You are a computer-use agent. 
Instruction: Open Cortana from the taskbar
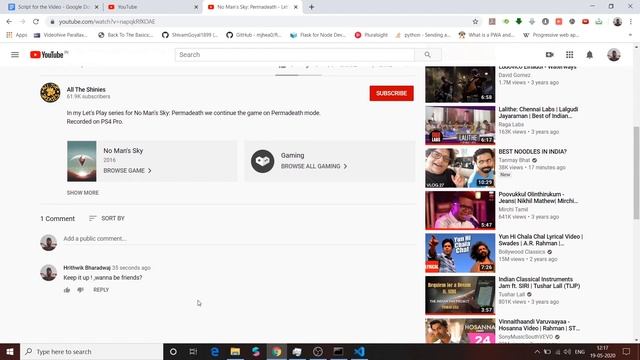click(173, 351)
